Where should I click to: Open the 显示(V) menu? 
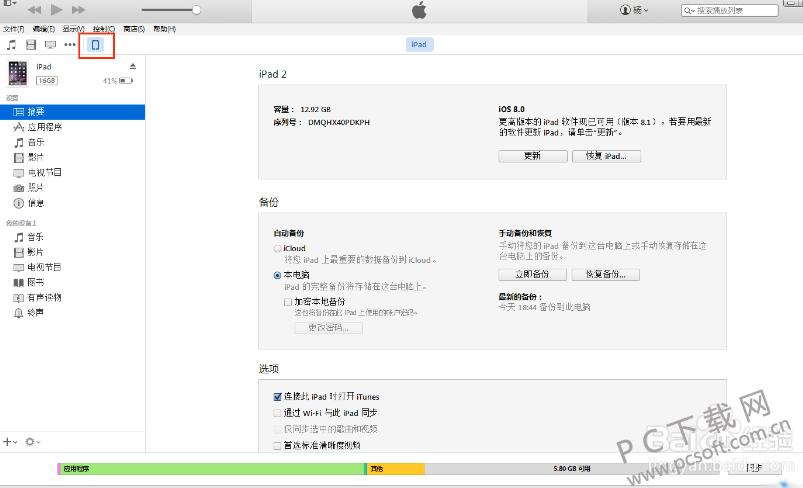73,29
